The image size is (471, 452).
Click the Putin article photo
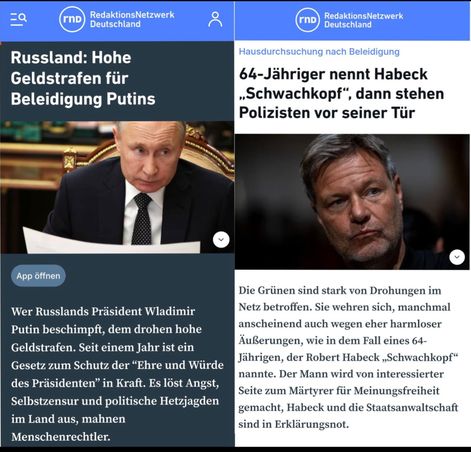pyautogui.click(x=117, y=187)
